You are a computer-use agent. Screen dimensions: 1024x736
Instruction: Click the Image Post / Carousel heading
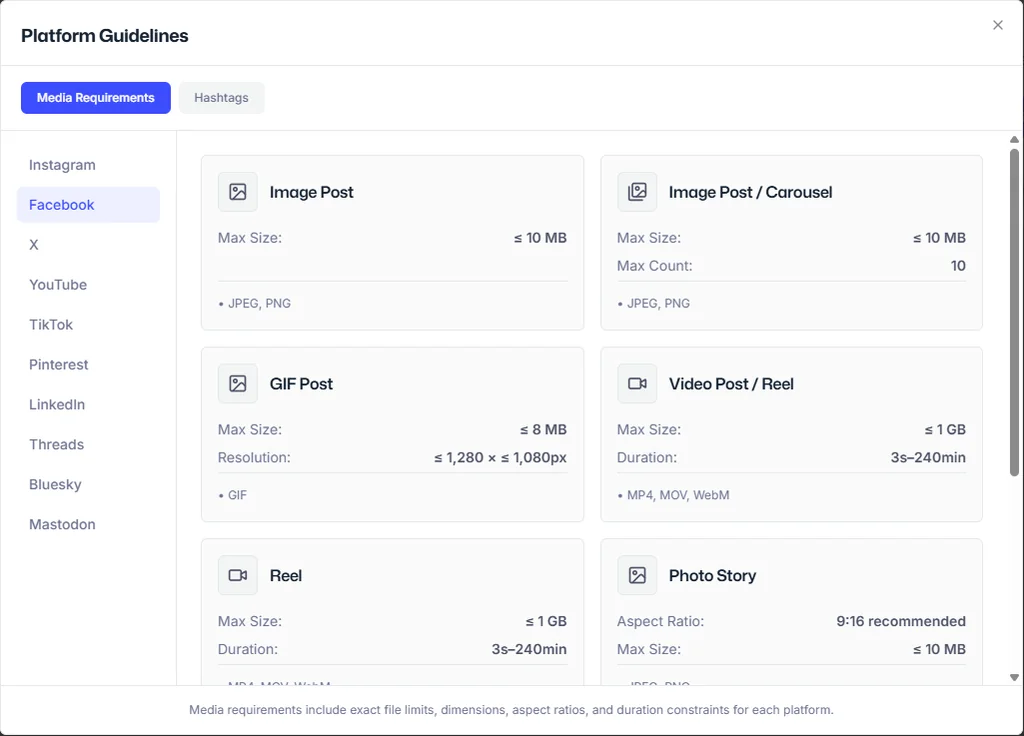pyautogui.click(x=750, y=192)
